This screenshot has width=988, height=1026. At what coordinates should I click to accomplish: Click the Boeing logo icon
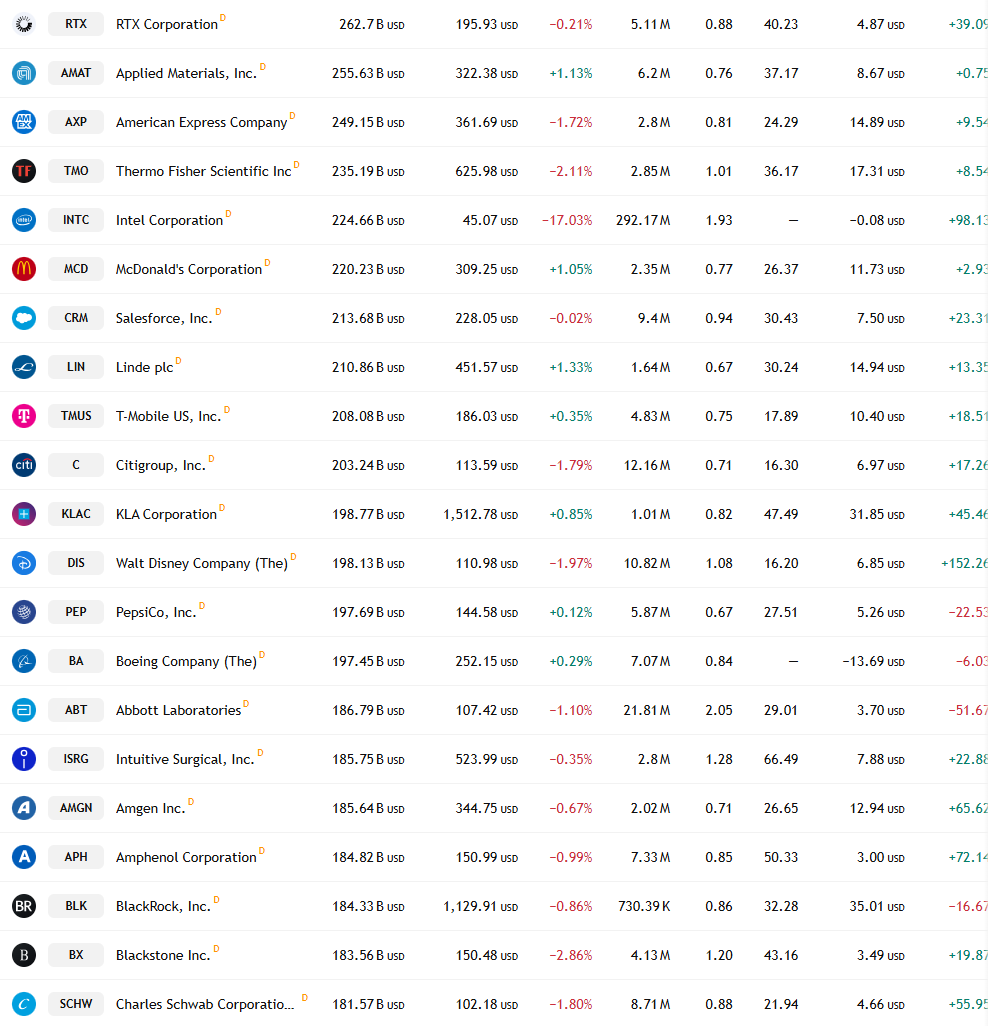24,661
